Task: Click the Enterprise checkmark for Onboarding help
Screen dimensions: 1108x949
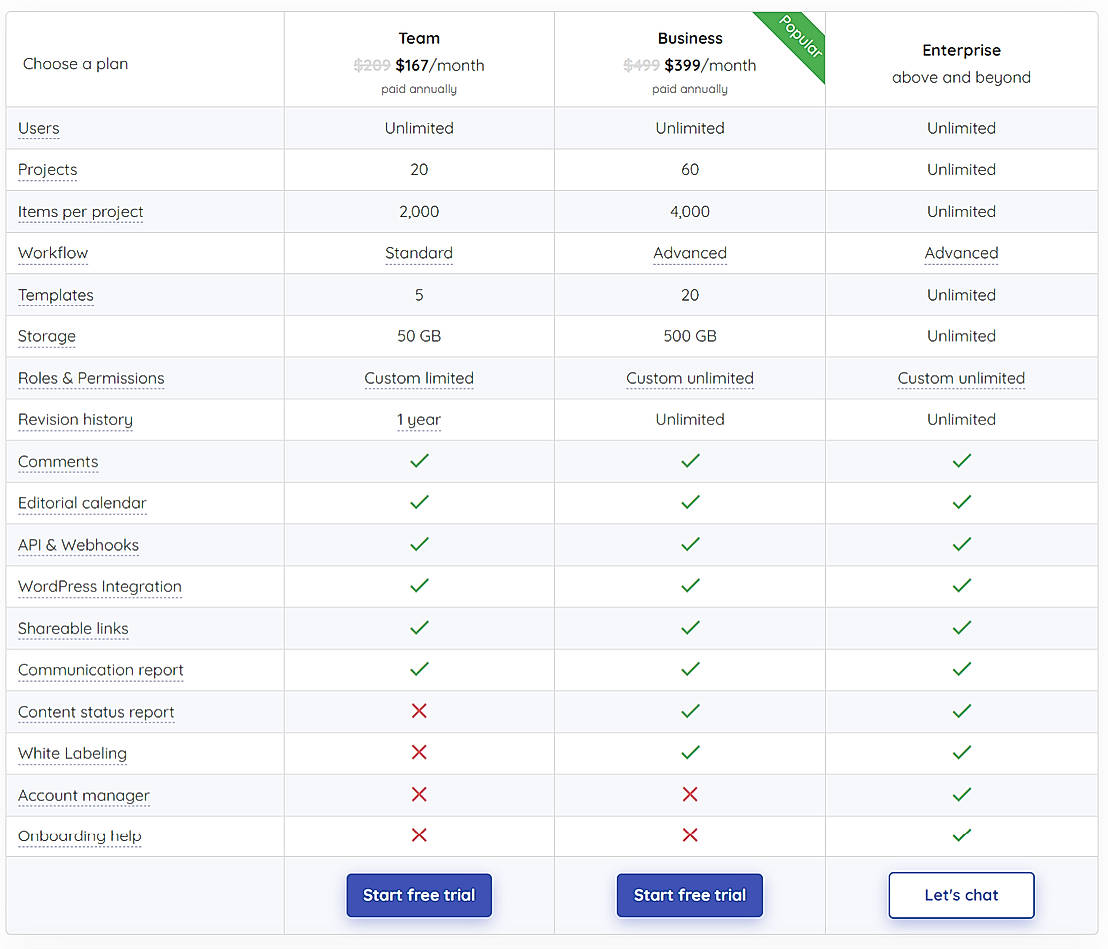Action: coord(962,835)
